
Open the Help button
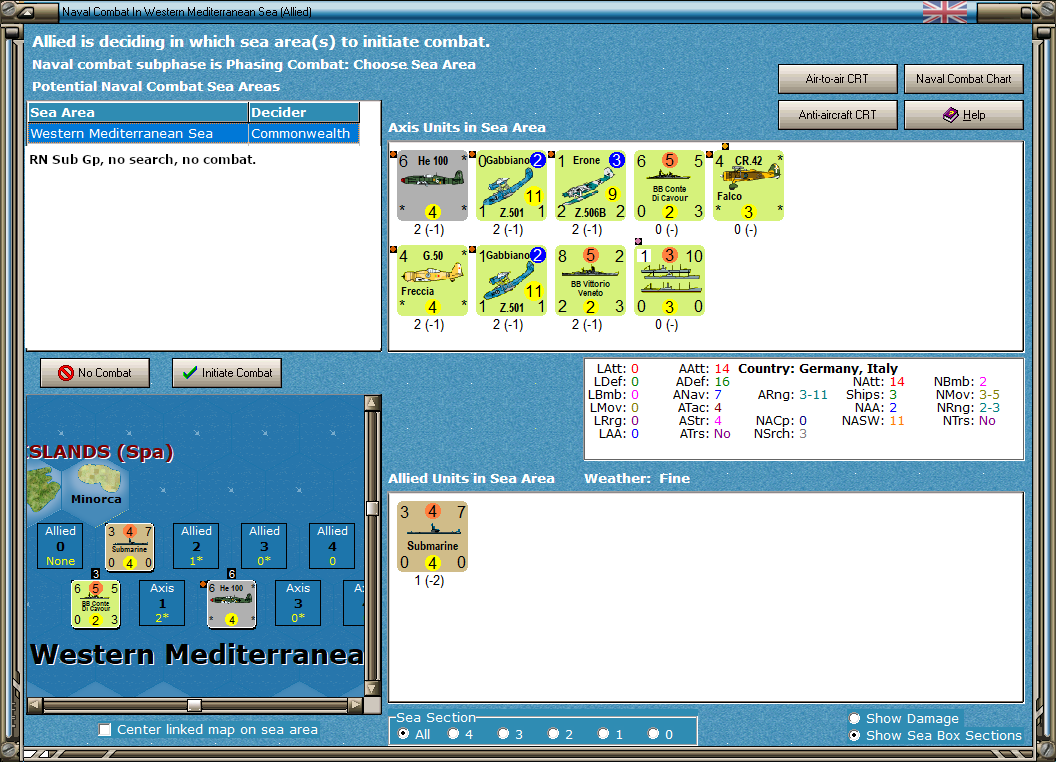pos(963,115)
